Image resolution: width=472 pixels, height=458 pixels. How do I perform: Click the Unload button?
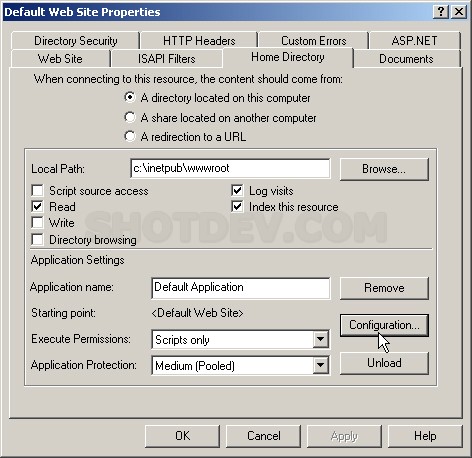click(384, 363)
